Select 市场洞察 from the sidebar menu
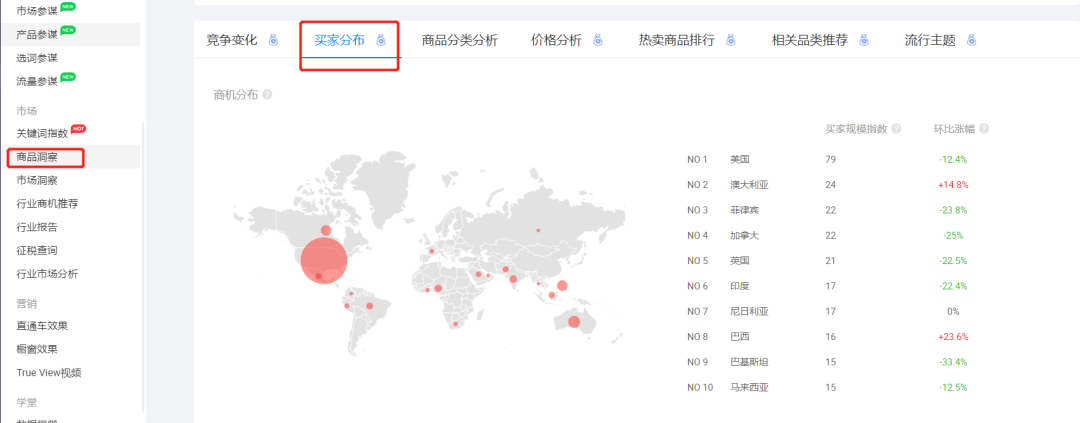 click(x=37, y=180)
